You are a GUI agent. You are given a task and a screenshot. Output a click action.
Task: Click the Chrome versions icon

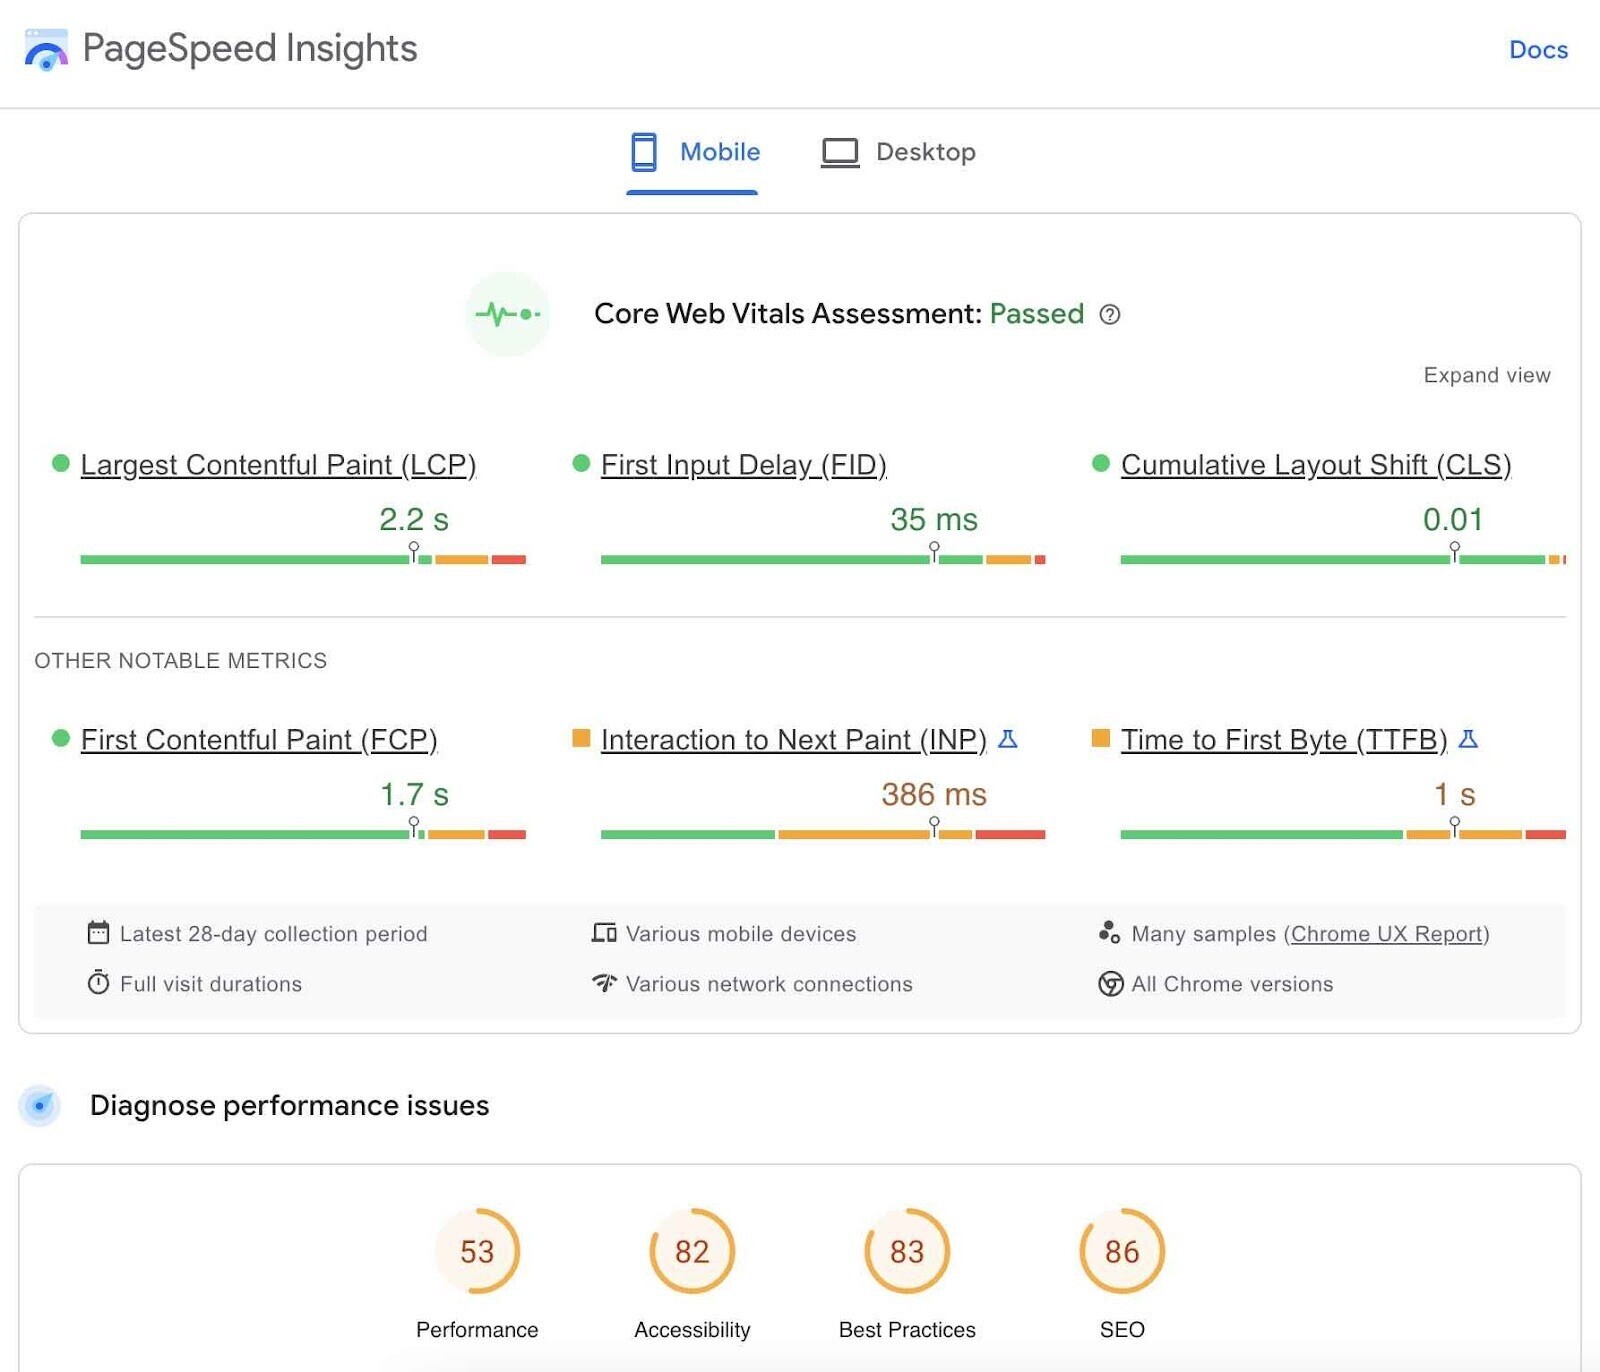(x=1110, y=983)
